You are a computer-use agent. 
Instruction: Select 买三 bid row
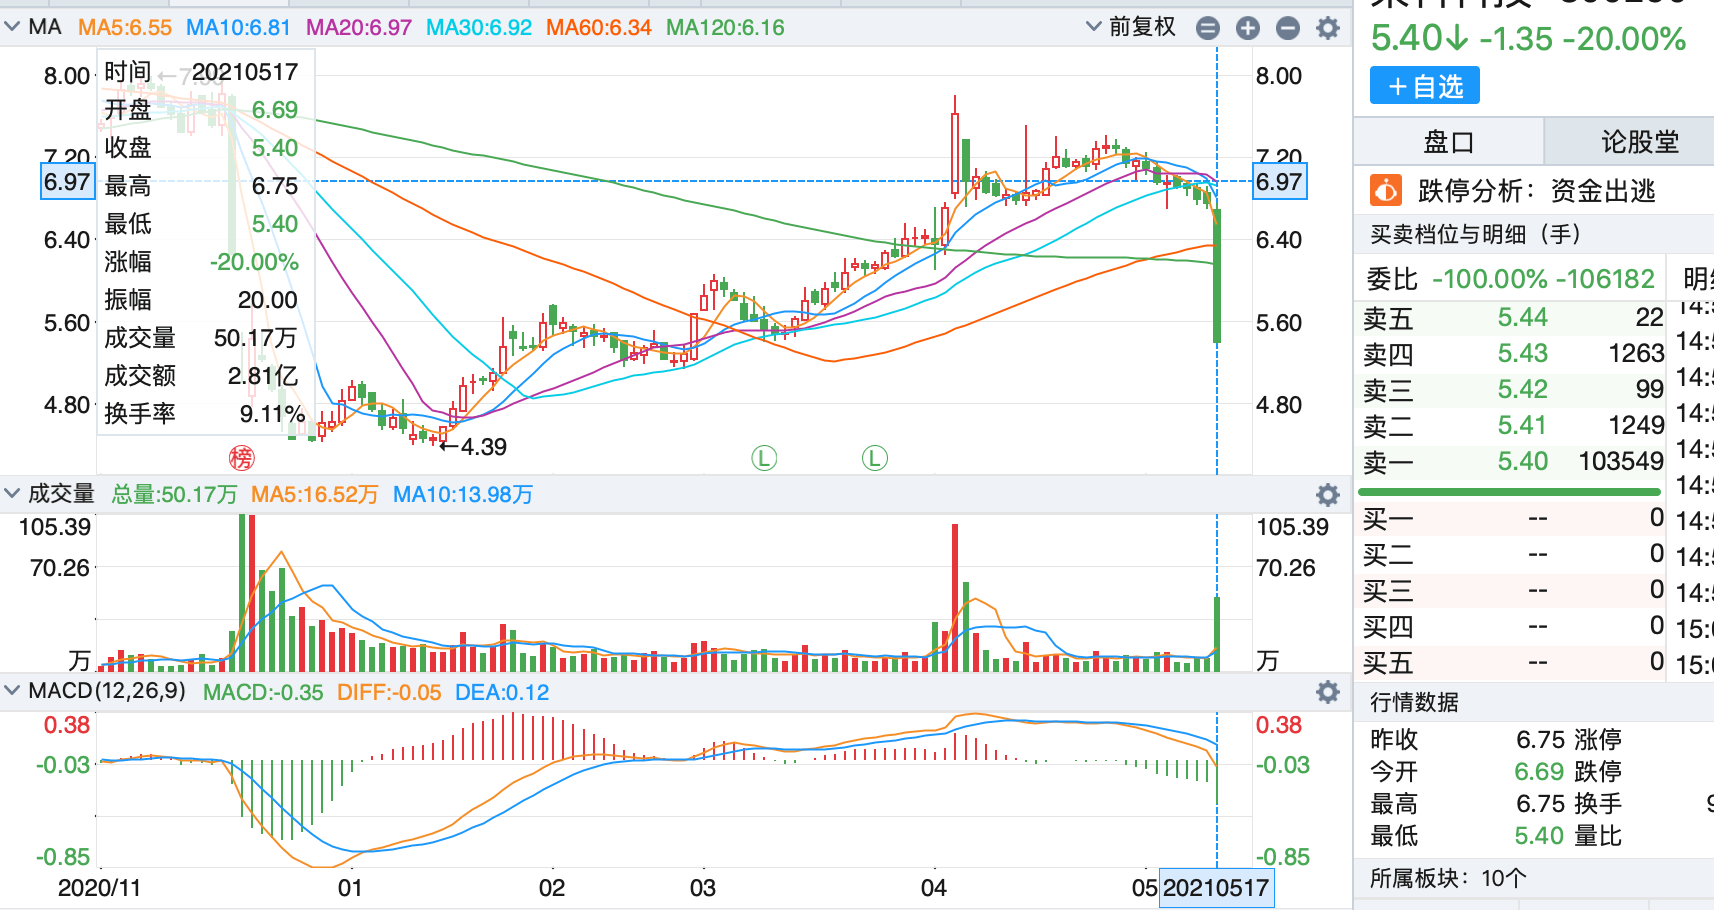pos(1510,590)
